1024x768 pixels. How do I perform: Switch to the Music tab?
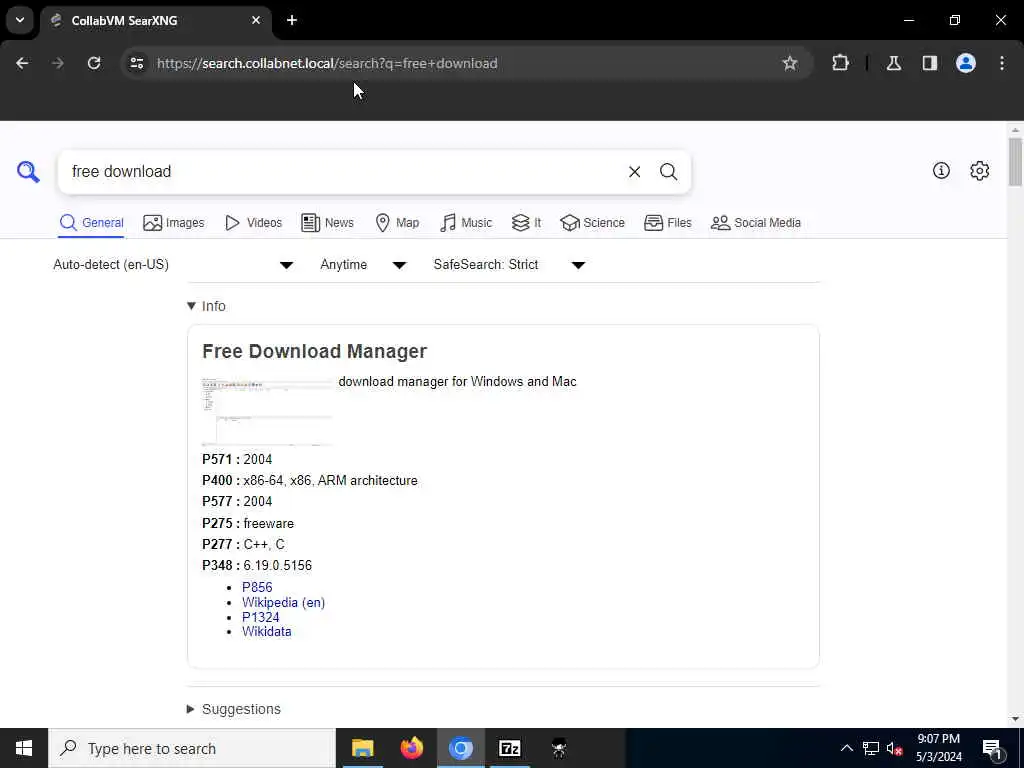466,223
